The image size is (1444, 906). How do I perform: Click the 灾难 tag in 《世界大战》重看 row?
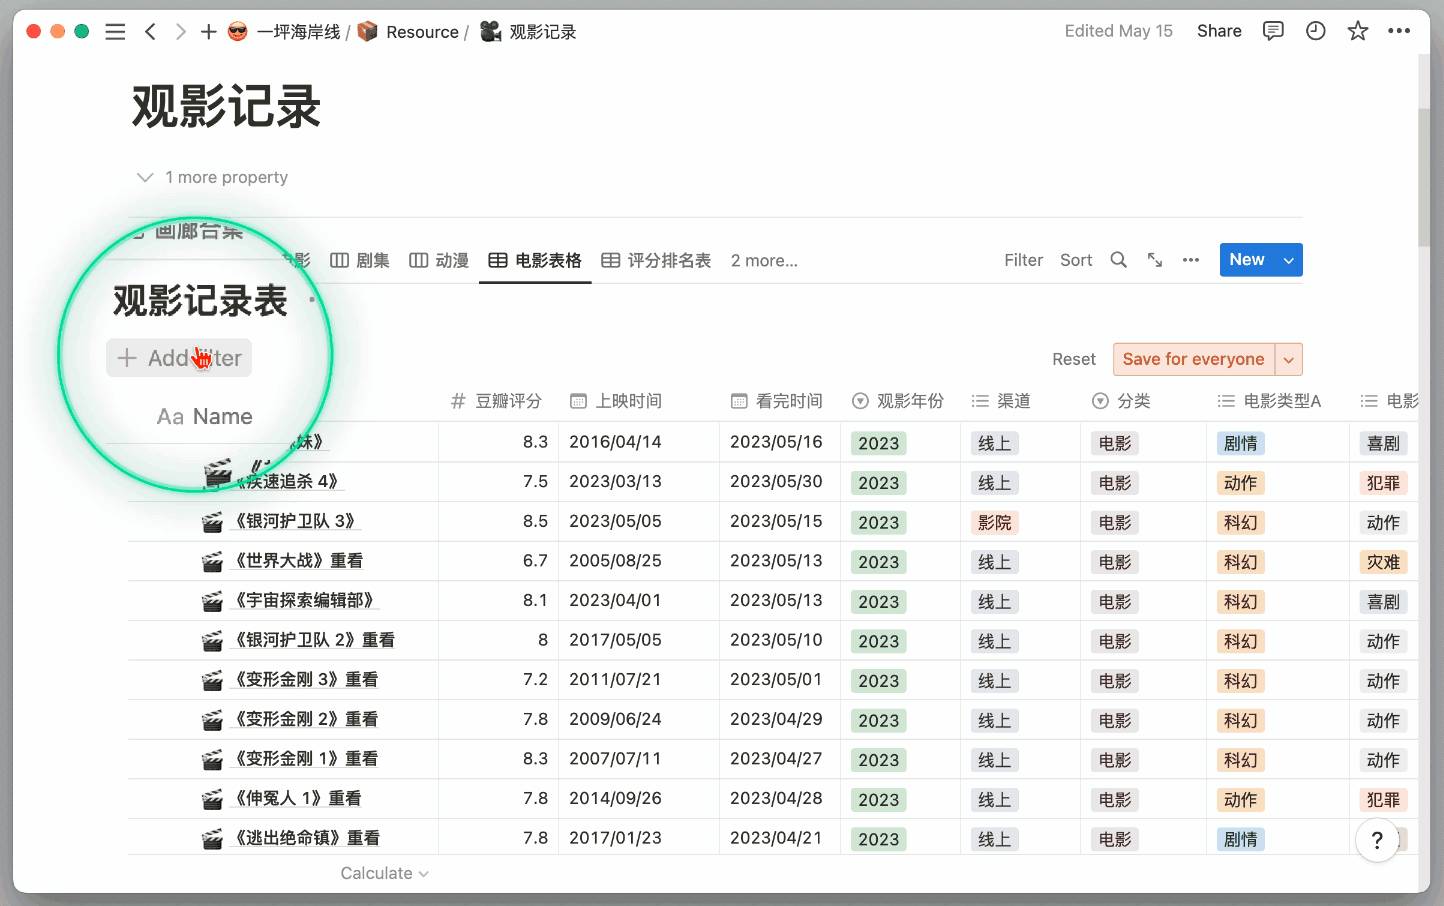[x=1383, y=562]
